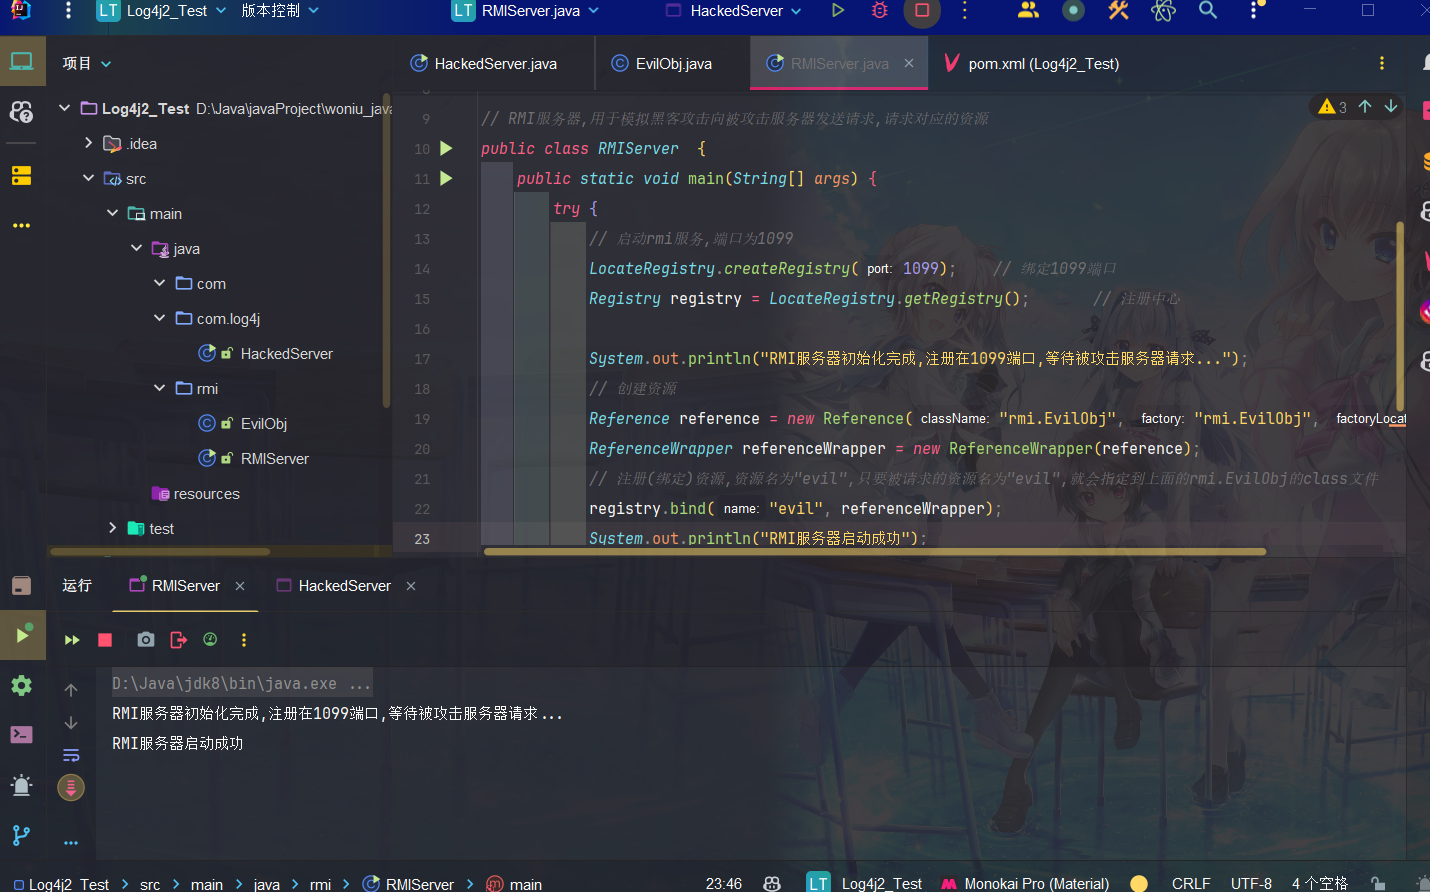Close the RMIServer.java editor tab
1430x892 pixels.
click(909, 63)
